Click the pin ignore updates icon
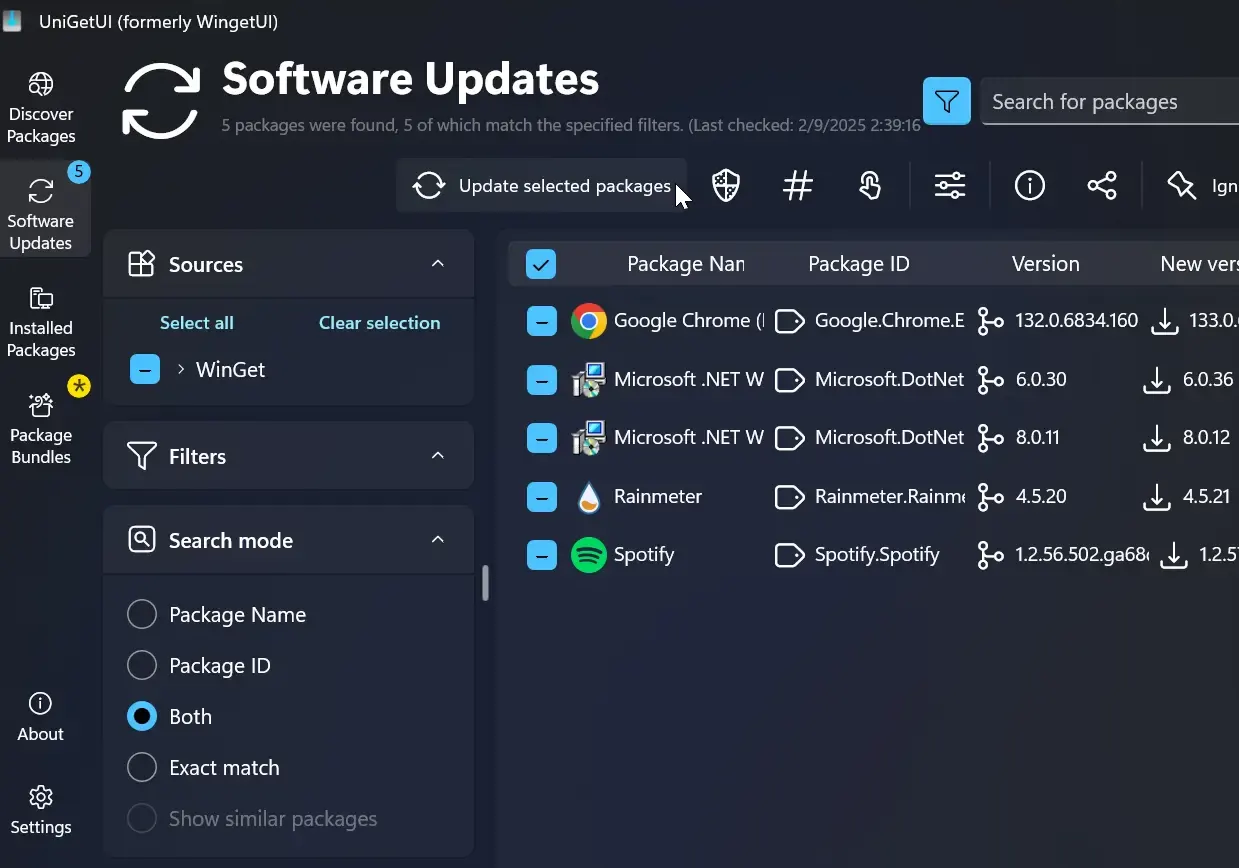Image resolution: width=1239 pixels, height=868 pixels. [x=1182, y=186]
